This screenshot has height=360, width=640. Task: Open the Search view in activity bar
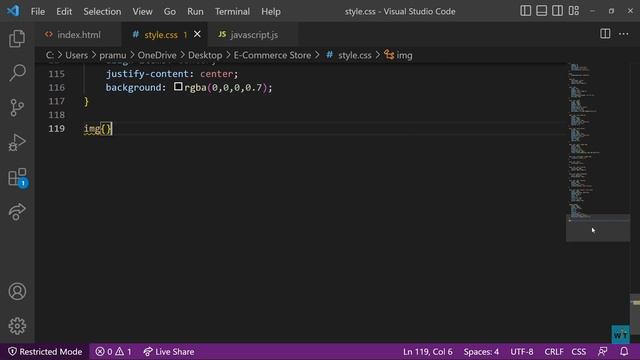(17, 73)
